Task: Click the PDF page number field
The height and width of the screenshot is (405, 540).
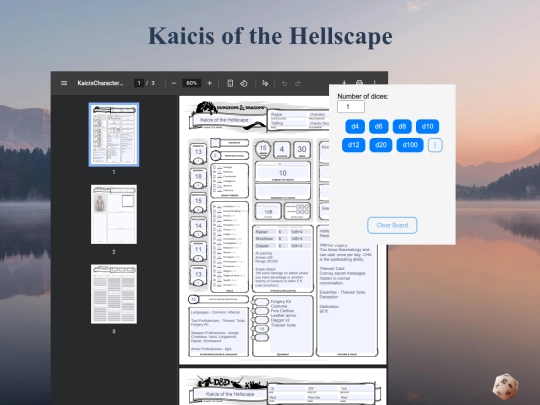Action: [x=139, y=83]
